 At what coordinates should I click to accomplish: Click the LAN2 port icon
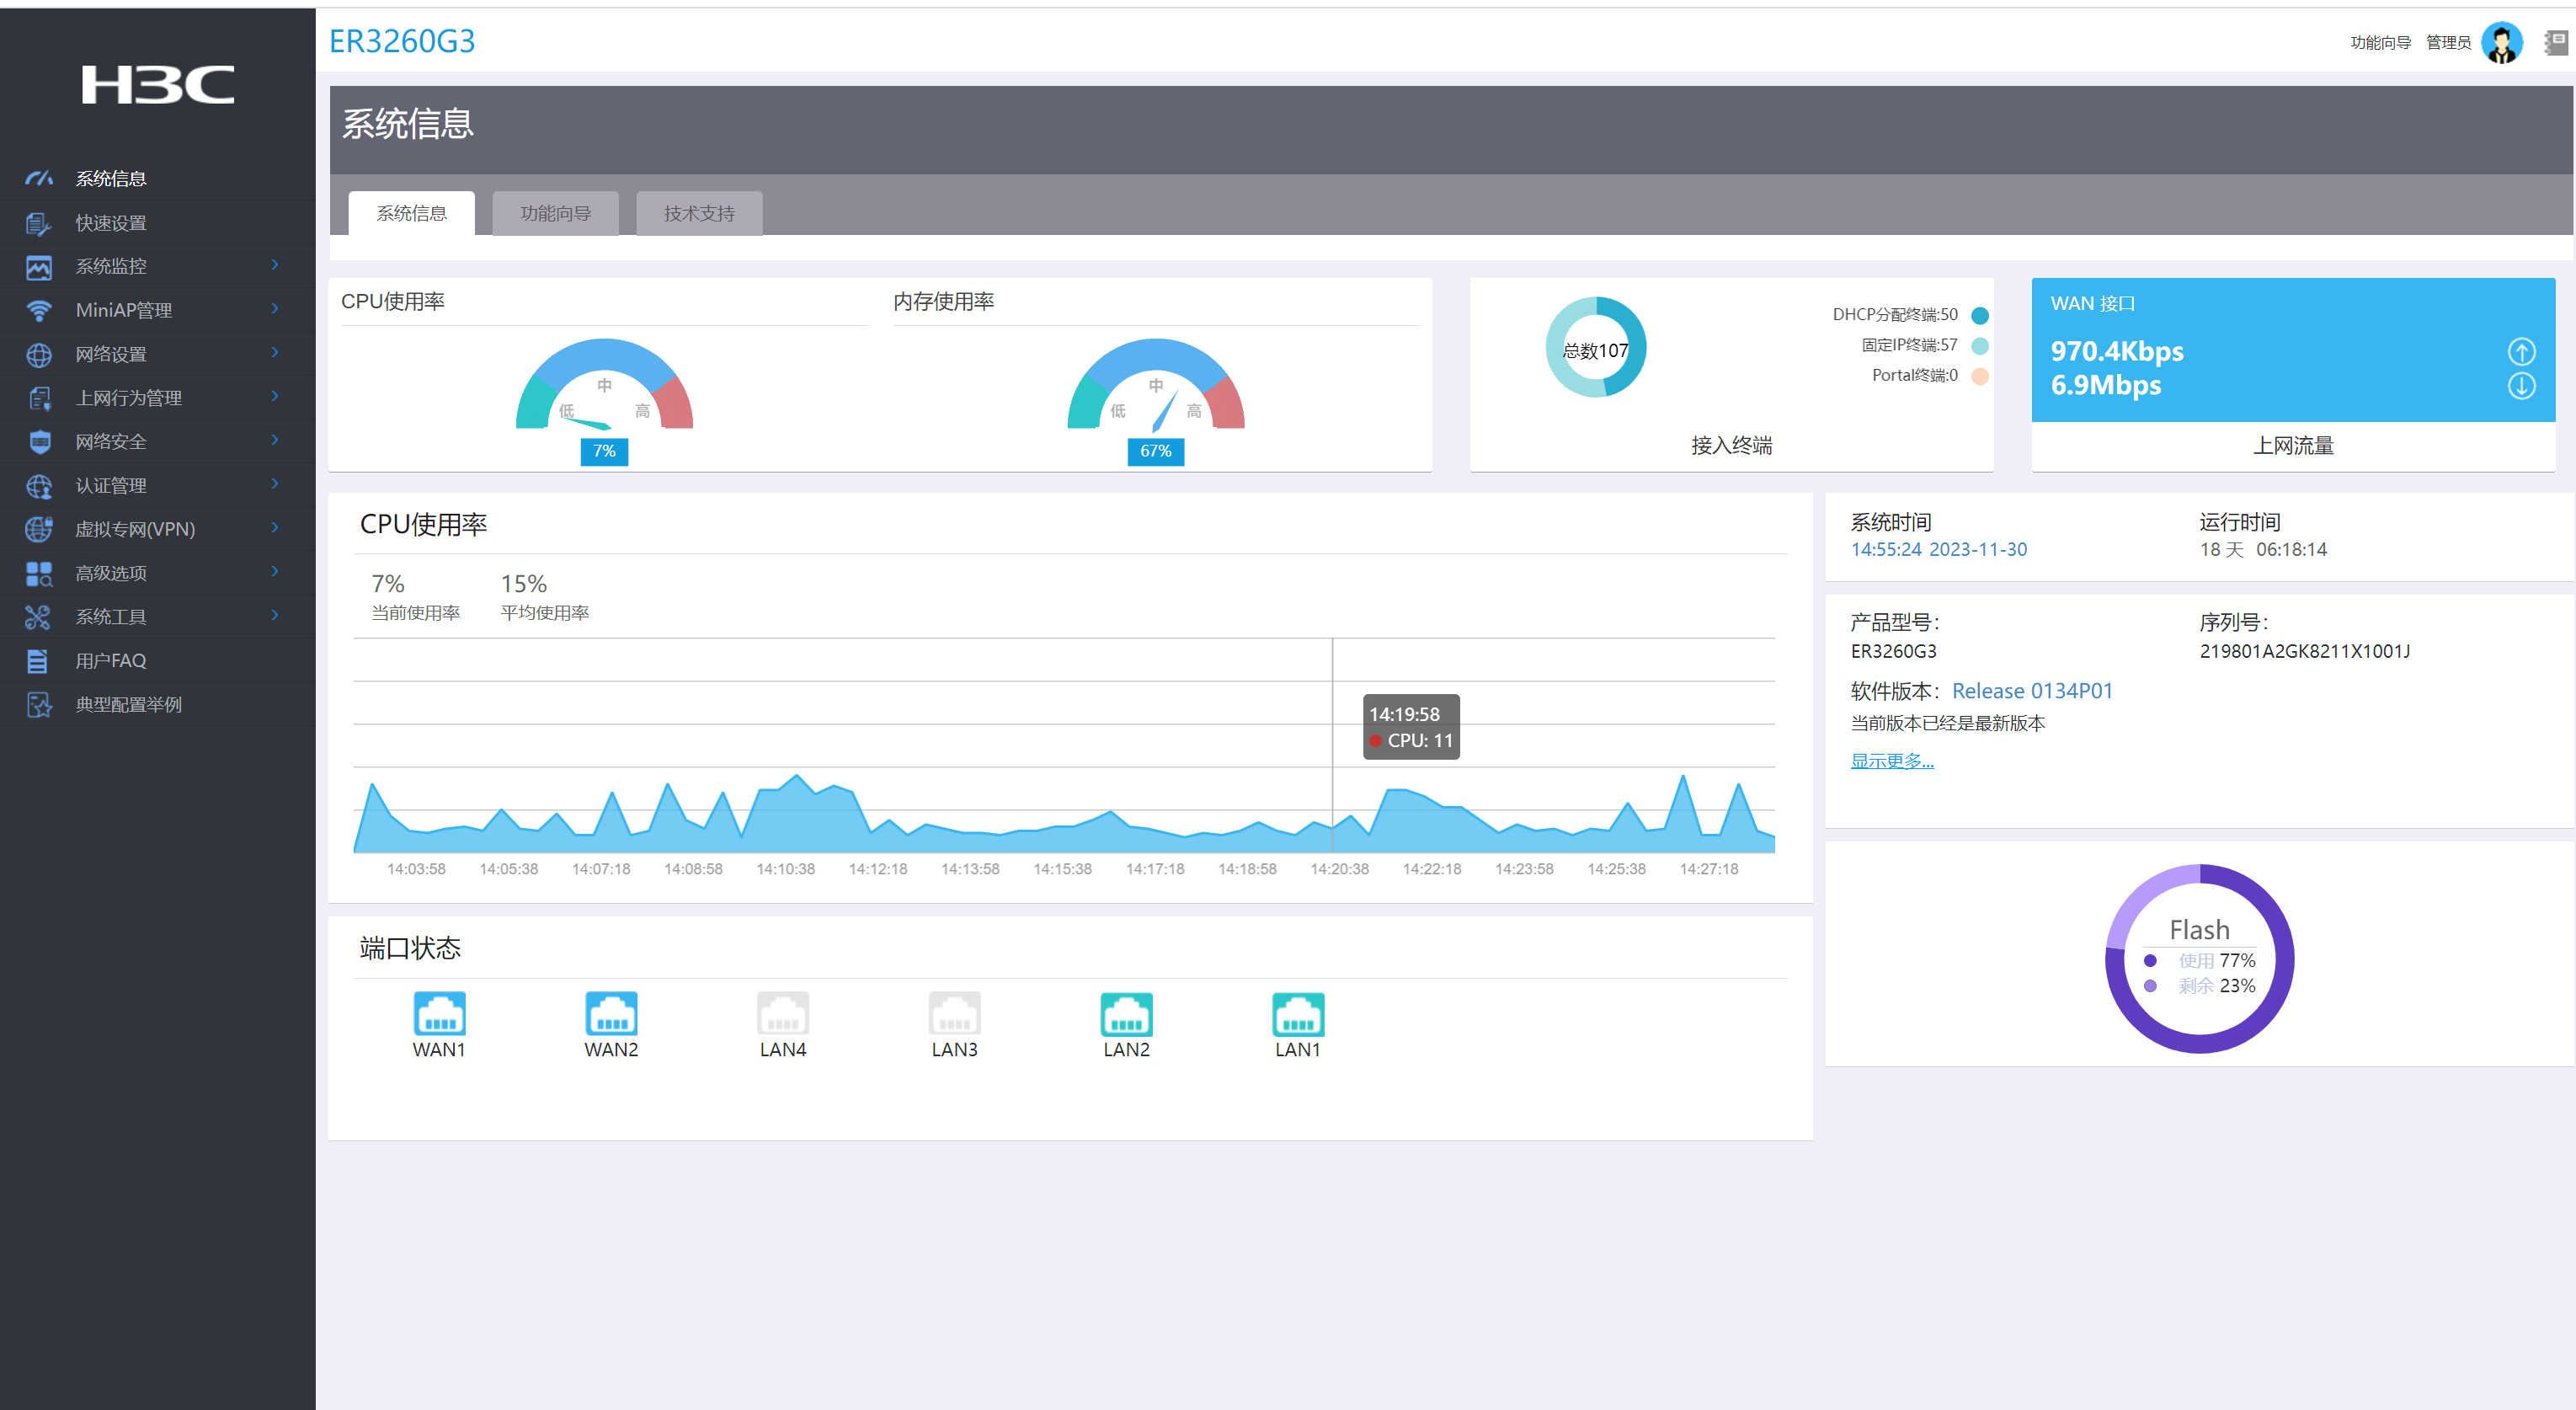click(1126, 1013)
